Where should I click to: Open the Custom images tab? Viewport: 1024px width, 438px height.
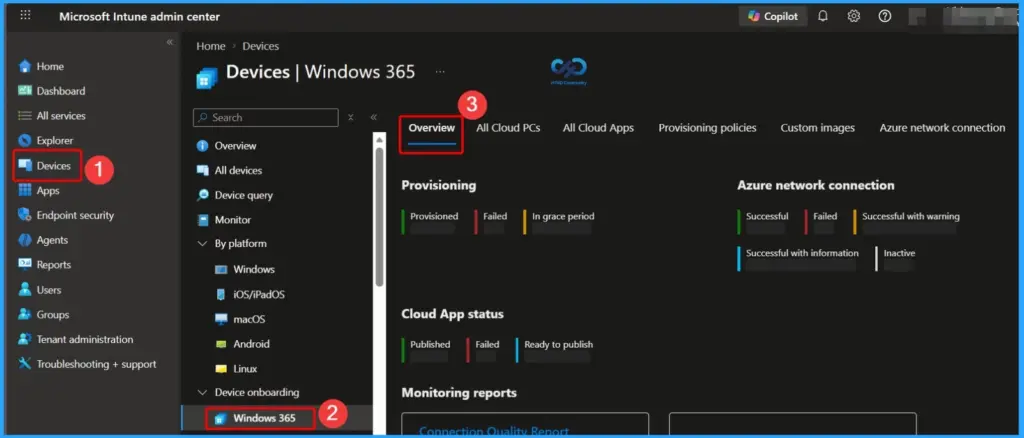pyautogui.click(x=818, y=128)
